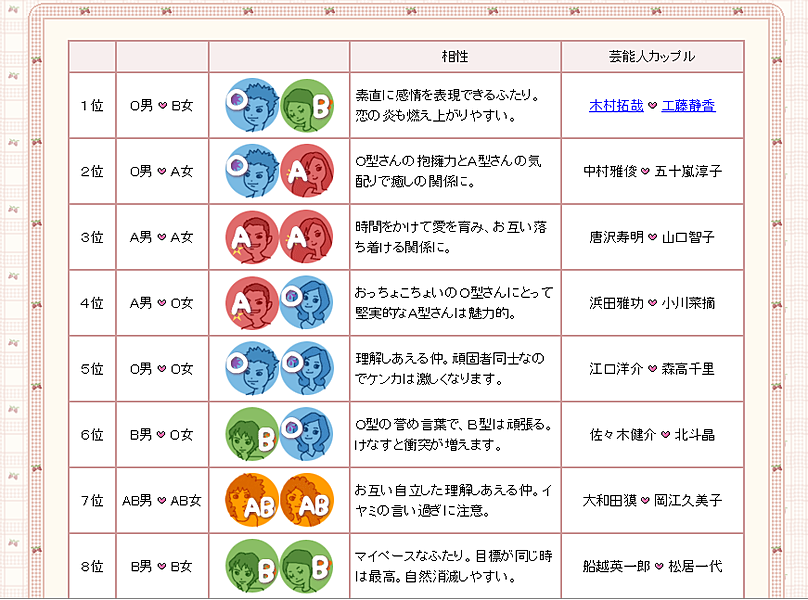Select the orange AB female avatar in the 7位 row
Viewport: 808px width, 600px height.
point(306,500)
